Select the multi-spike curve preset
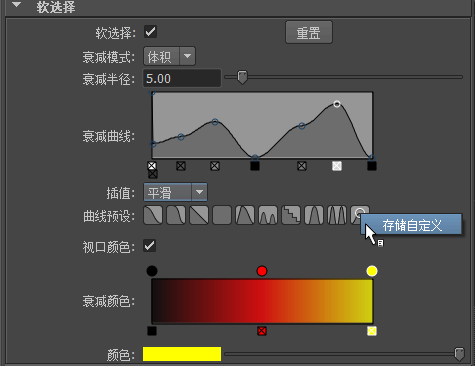Screen dimensions: 475x366 pos(337,215)
